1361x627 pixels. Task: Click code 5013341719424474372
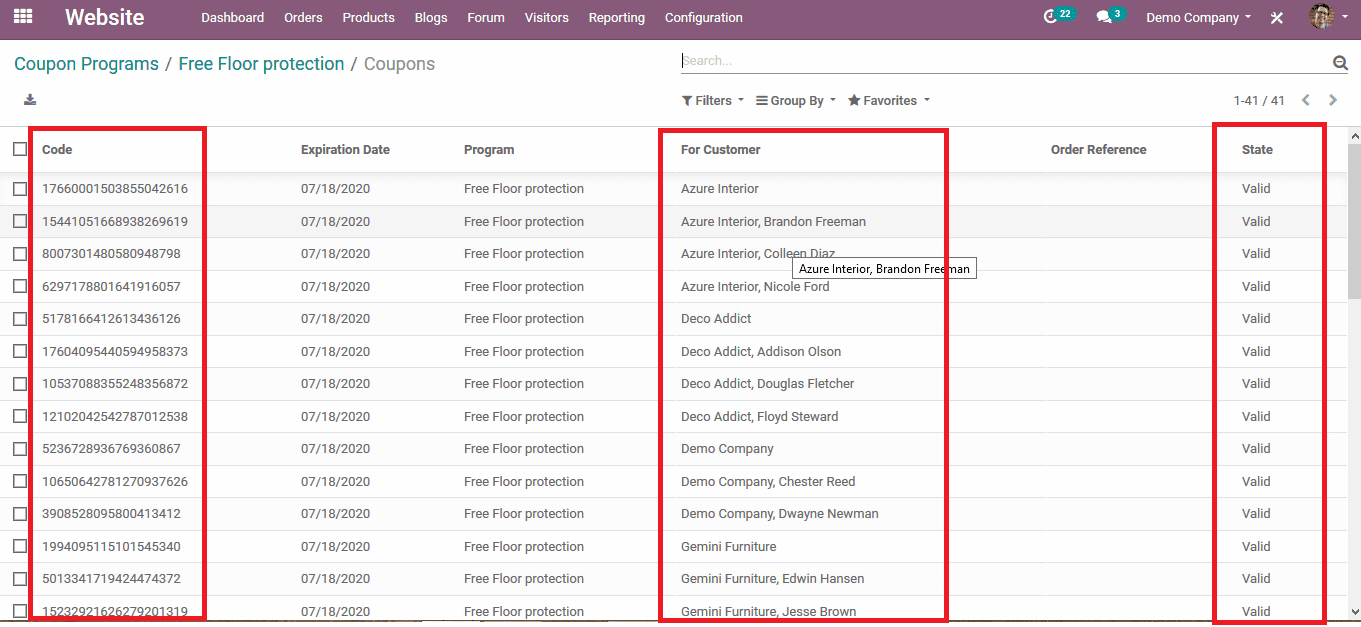point(111,578)
